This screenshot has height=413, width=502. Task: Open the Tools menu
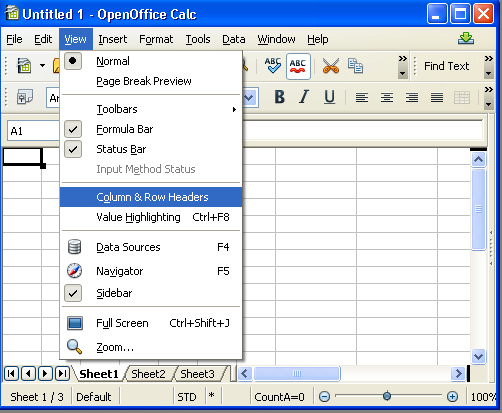[x=198, y=39]
